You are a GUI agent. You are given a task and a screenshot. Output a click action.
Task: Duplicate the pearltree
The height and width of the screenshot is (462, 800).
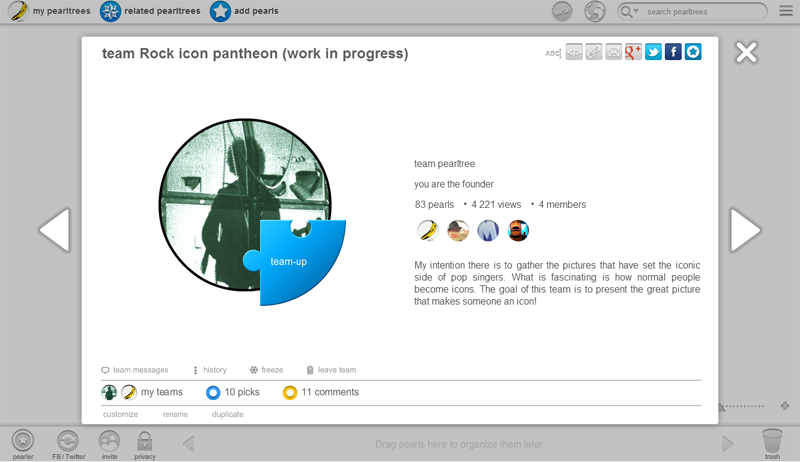228,414
